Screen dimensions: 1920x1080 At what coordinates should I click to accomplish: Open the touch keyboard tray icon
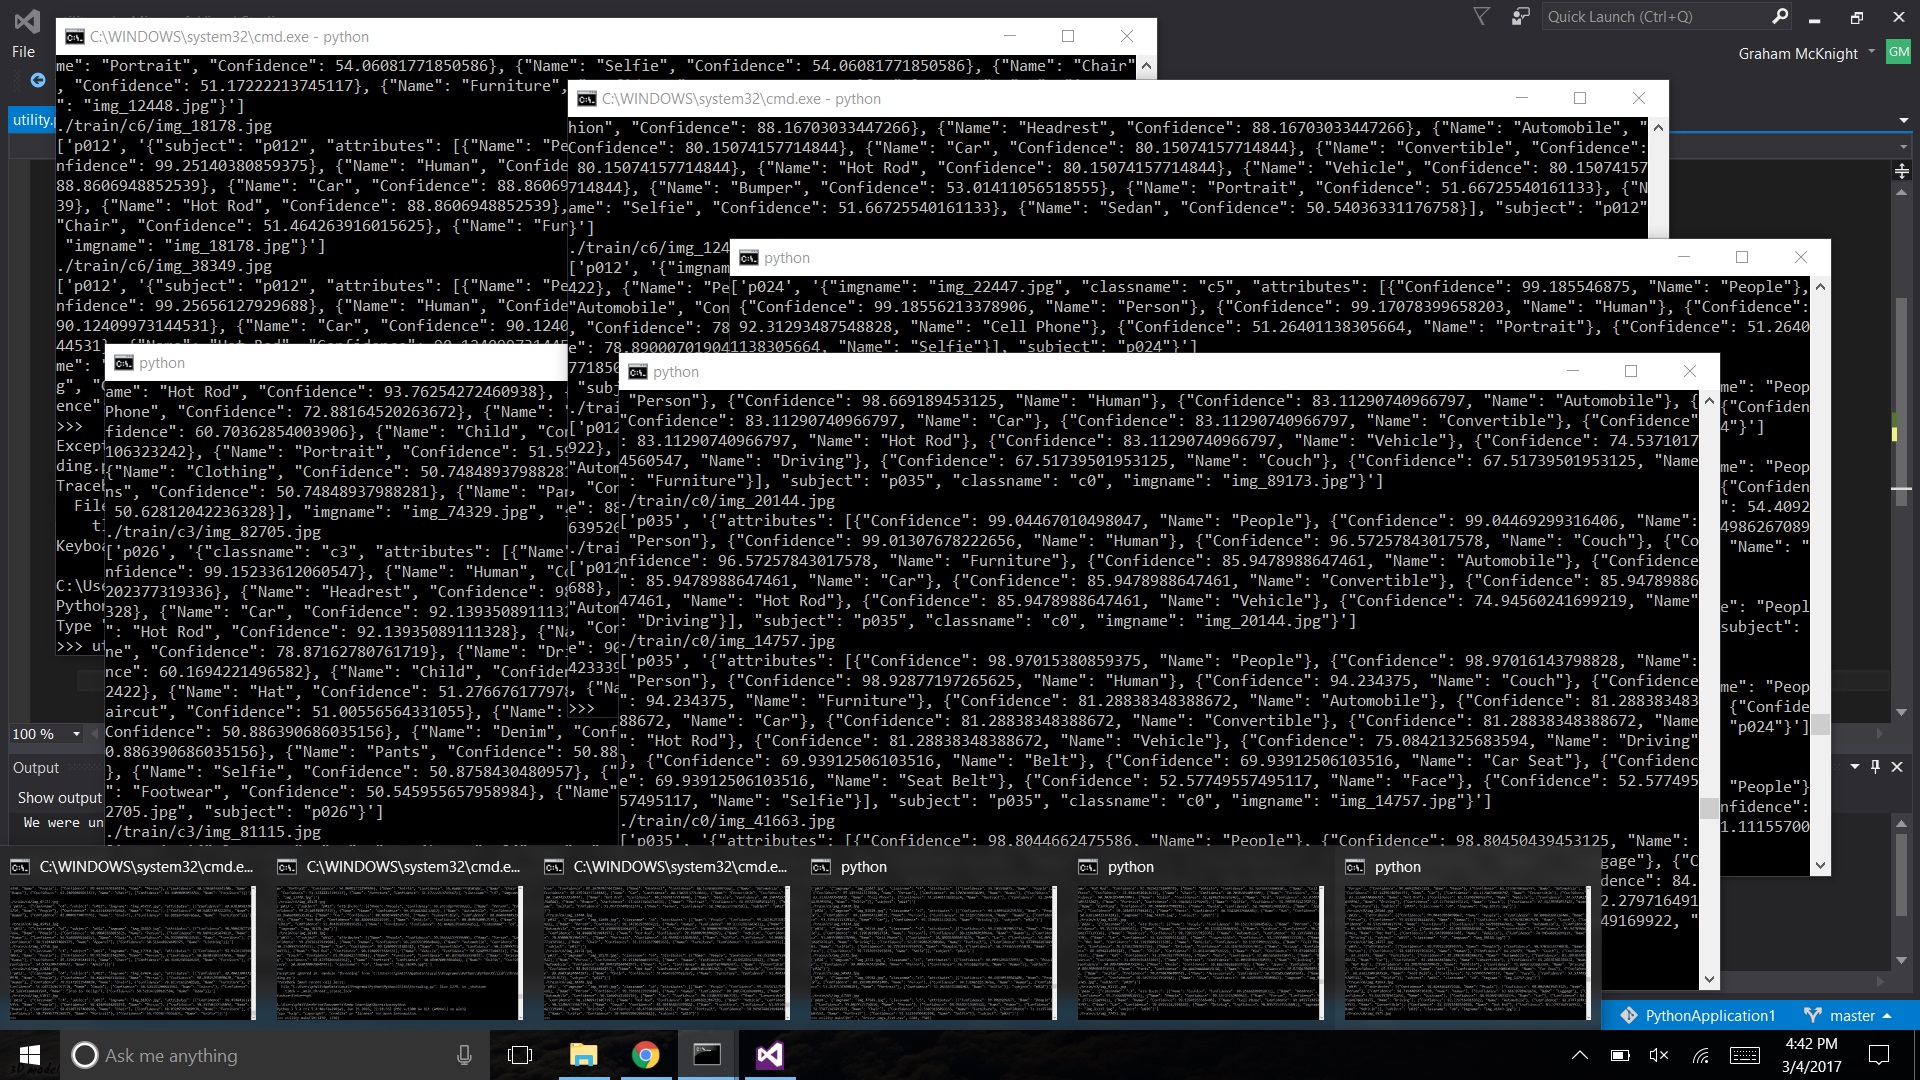1745,1055
